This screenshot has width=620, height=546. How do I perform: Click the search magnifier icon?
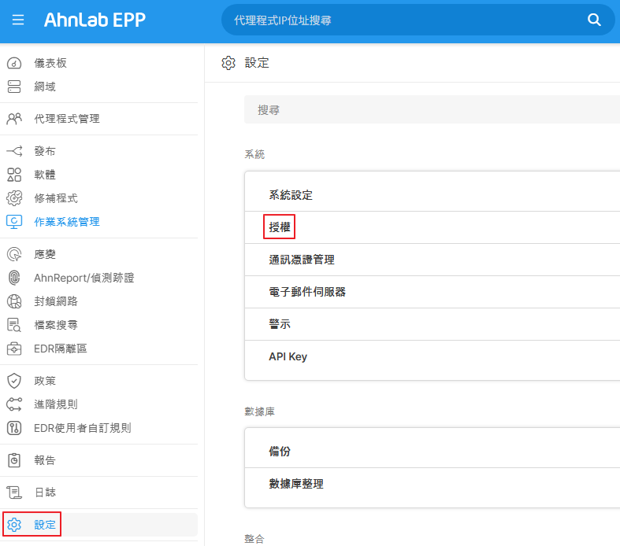coord(594,20)
